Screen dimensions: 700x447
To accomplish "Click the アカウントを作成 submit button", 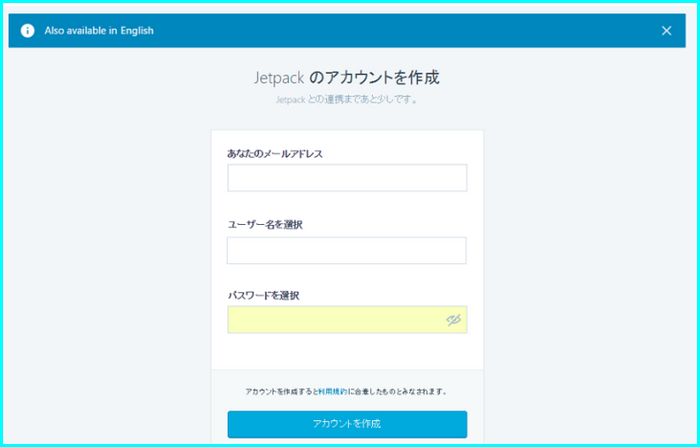I will pyautogui.click(x=347, y=424).
